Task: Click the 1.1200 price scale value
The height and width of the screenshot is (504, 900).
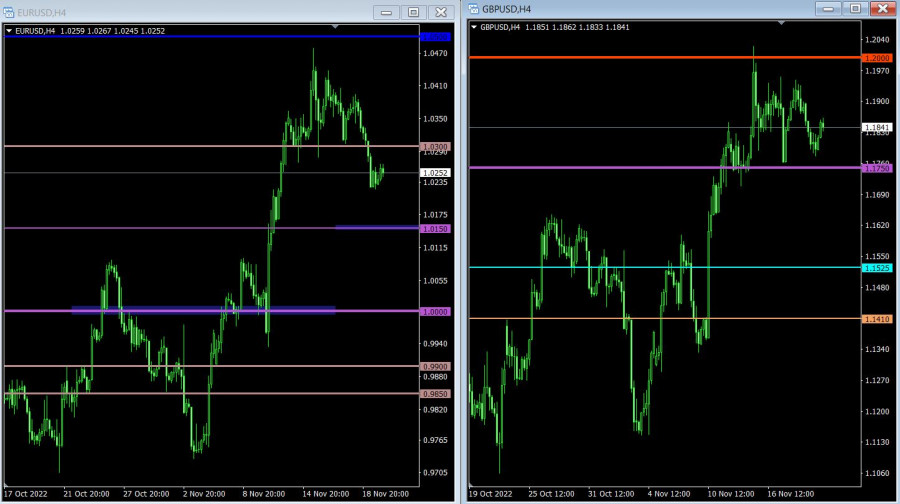Action: [877, 412]
